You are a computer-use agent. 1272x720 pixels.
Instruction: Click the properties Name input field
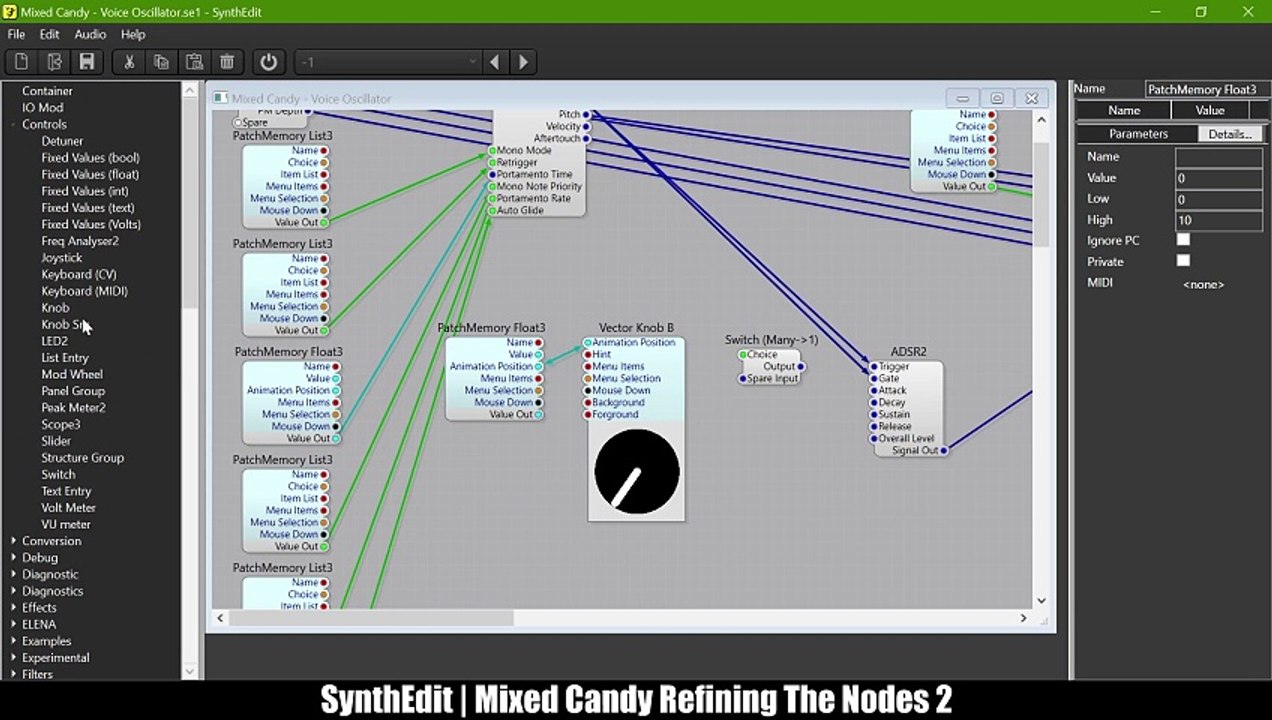(1218, 157)
